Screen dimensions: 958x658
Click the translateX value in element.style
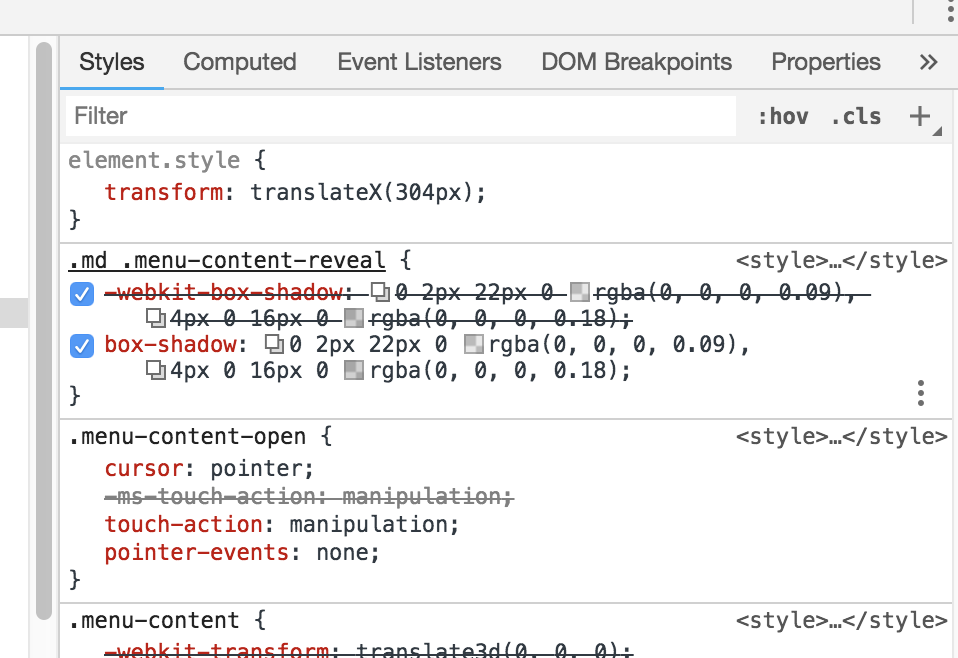[362, 191]
